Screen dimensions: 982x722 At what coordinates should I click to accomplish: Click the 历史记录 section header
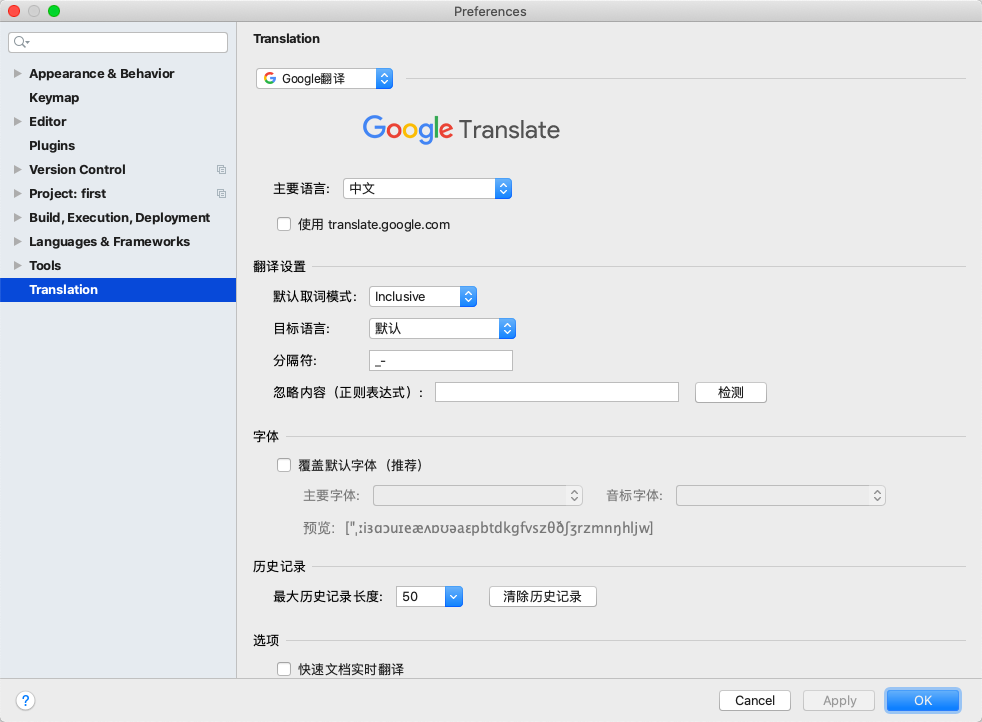point(279,567)
